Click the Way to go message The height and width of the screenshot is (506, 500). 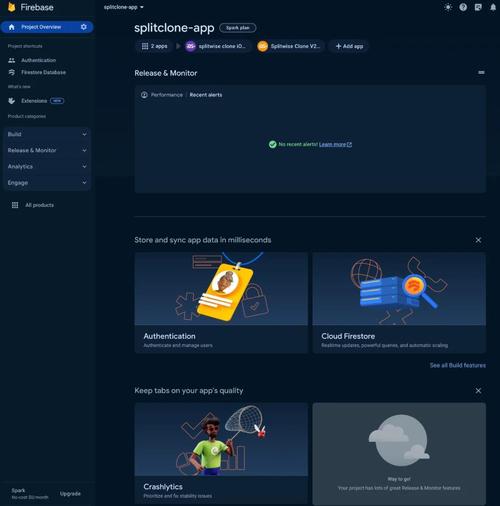399,479
